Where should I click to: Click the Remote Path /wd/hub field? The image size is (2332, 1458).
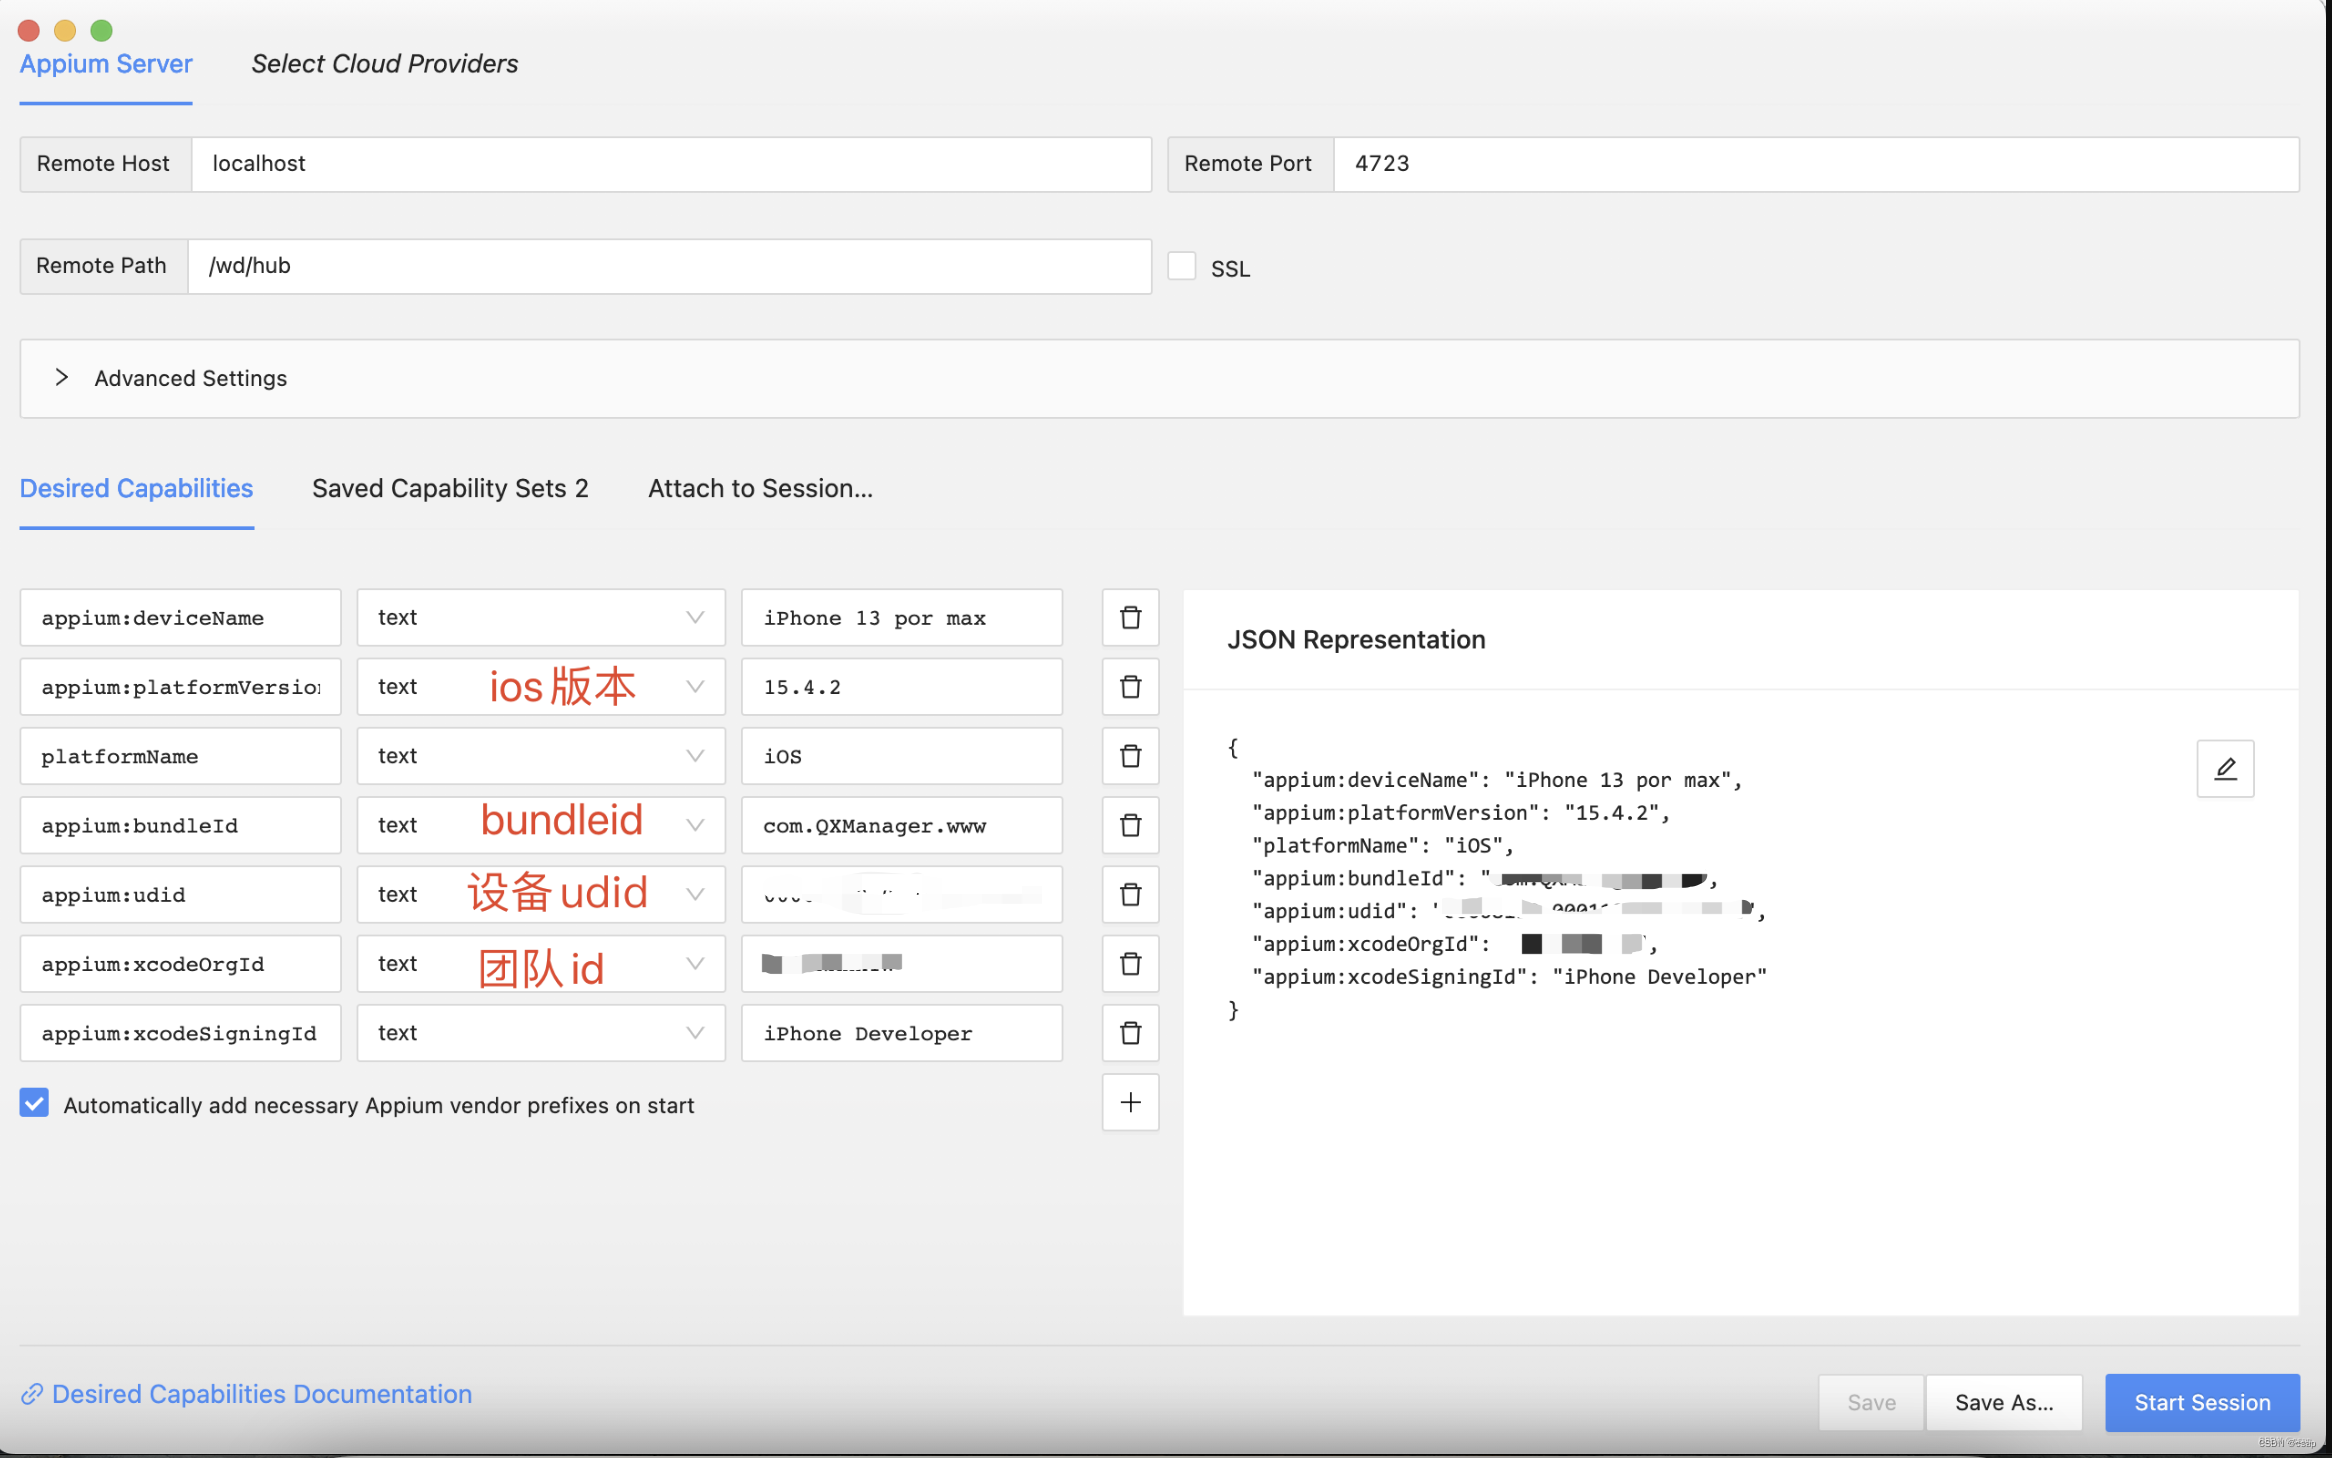point(669,266)
